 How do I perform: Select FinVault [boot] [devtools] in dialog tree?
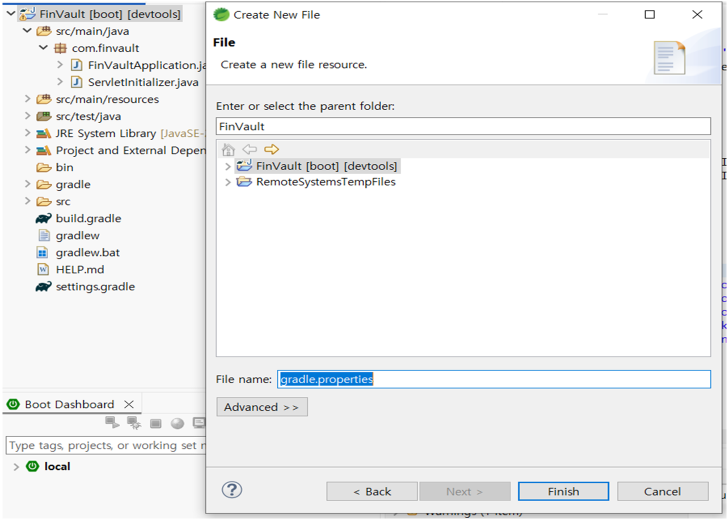pyautogui.click(x=326, y=166)
